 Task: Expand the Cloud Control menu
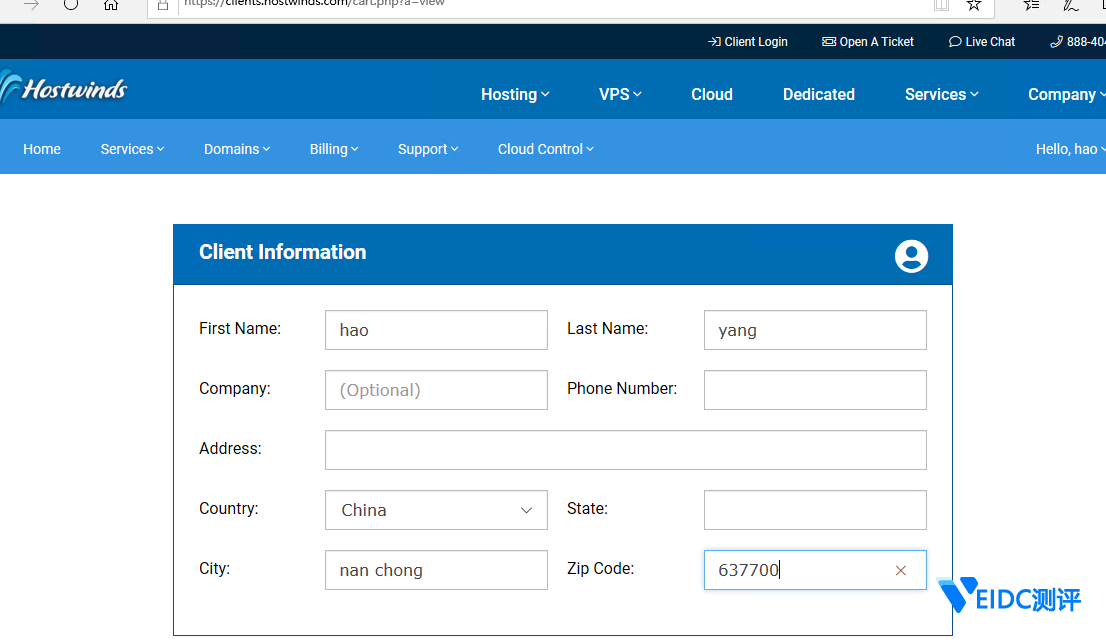tap(545, 149)
